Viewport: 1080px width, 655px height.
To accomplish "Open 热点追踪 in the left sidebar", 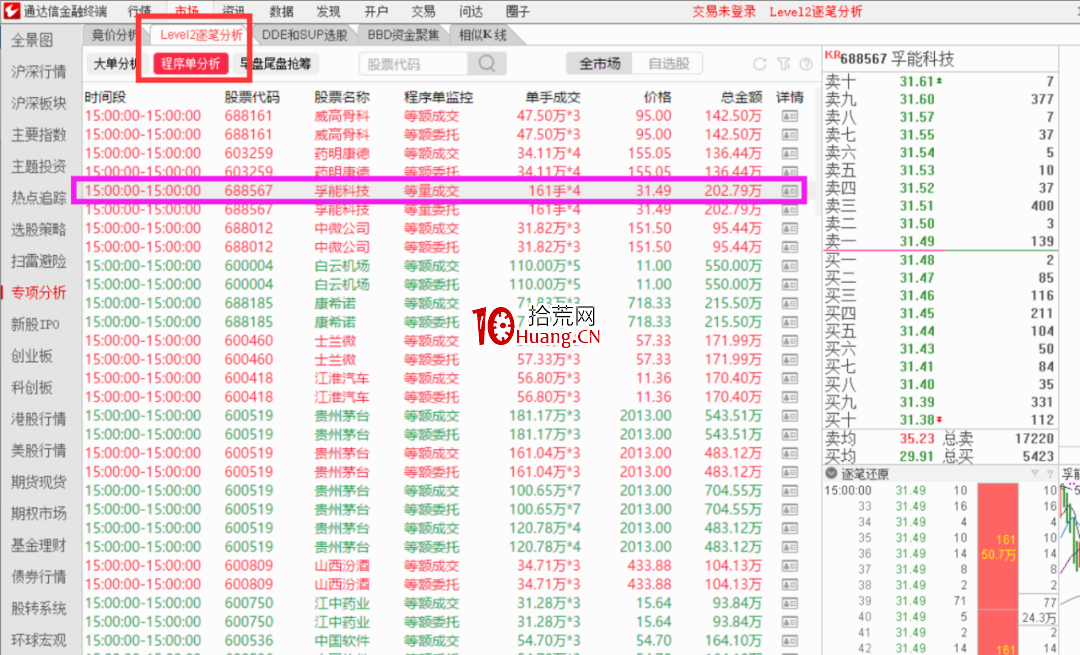I will click(x=39, y=198).
